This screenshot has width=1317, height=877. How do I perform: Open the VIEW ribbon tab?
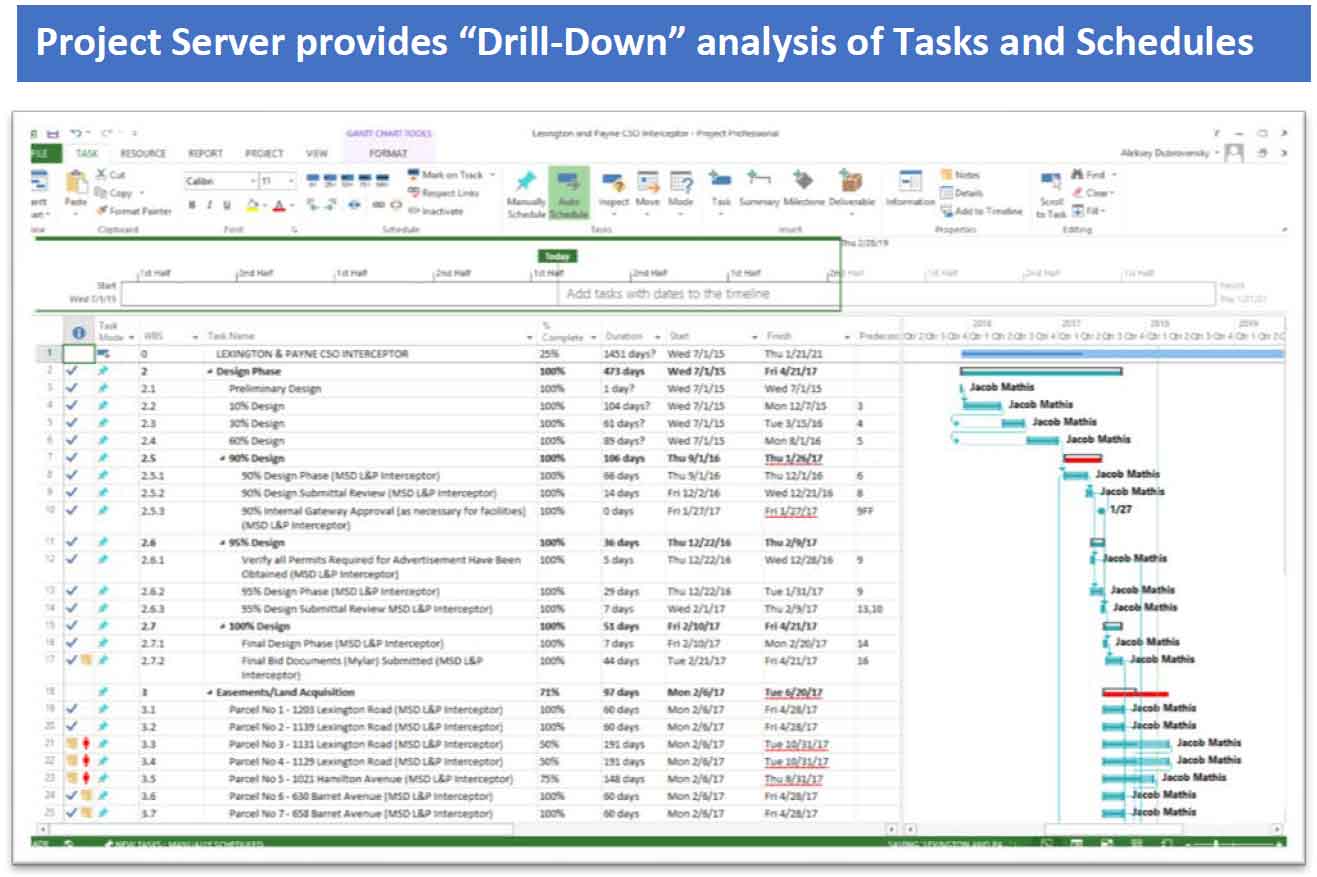click(317, 154)
